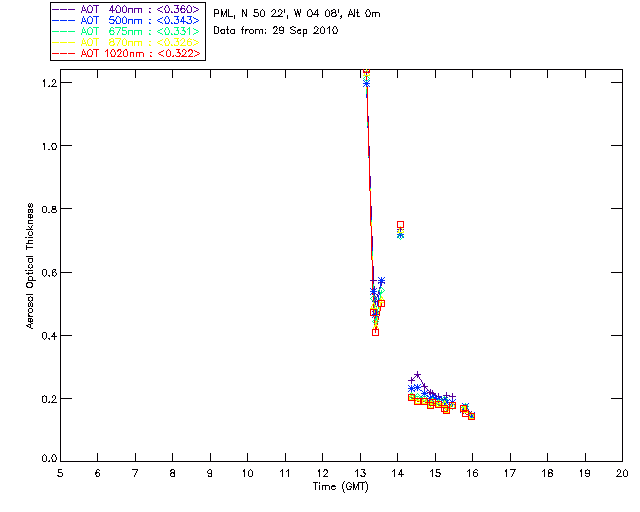Screen dimensions: 640x512
Task: Click the purple dashed line sample for 400nm
Action: click(x=64, y=9)
